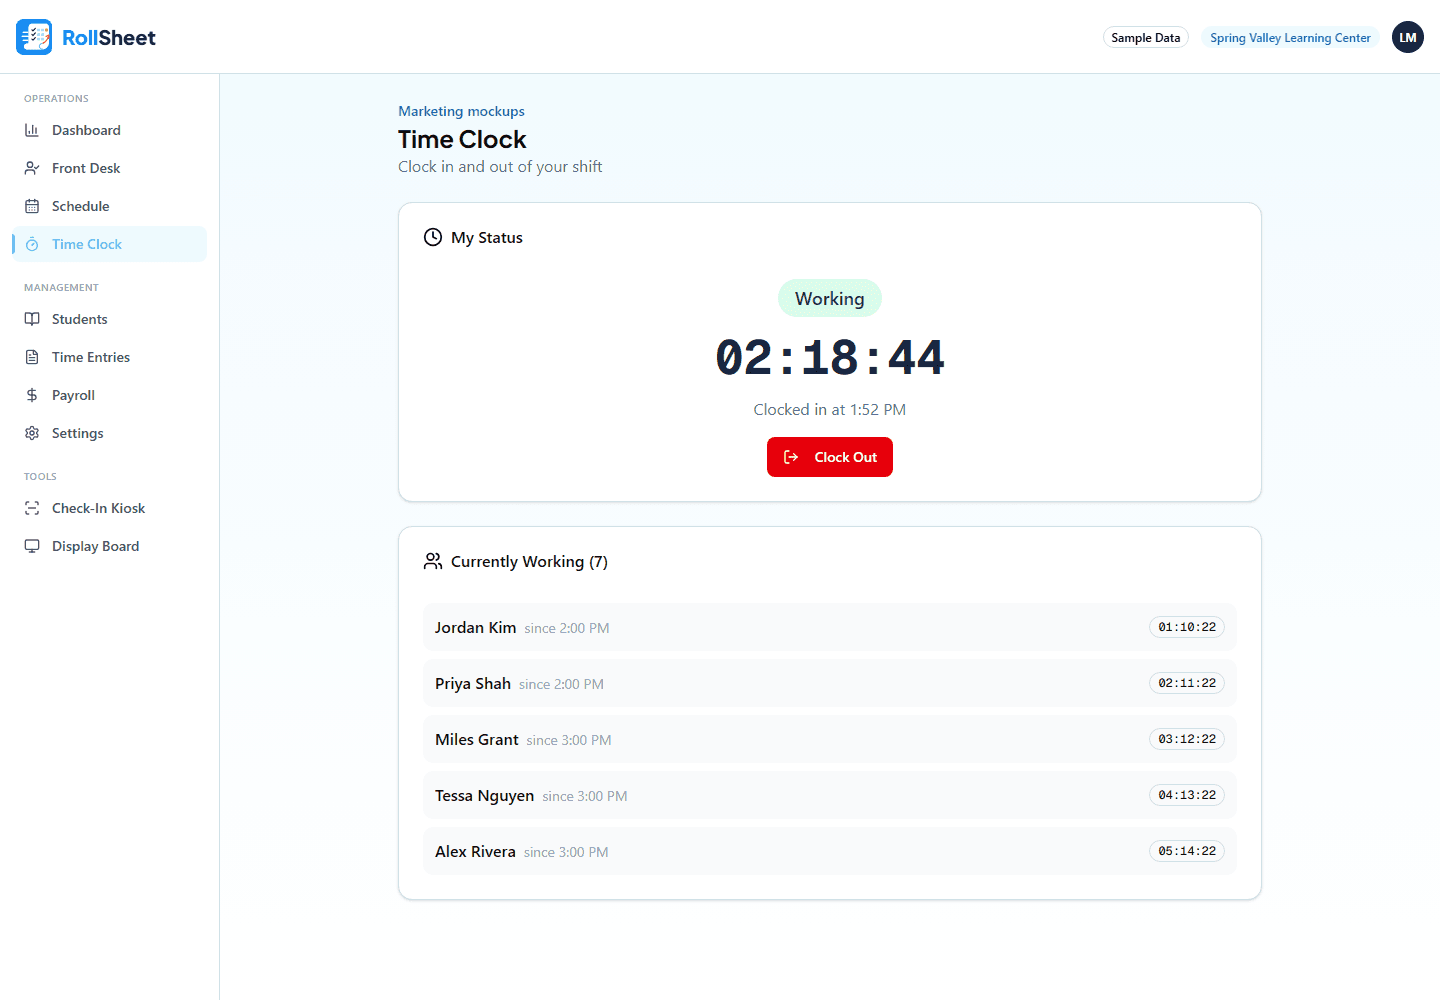
Task: Select the Tessa Nguyen row
Action: tap(830, 795)
